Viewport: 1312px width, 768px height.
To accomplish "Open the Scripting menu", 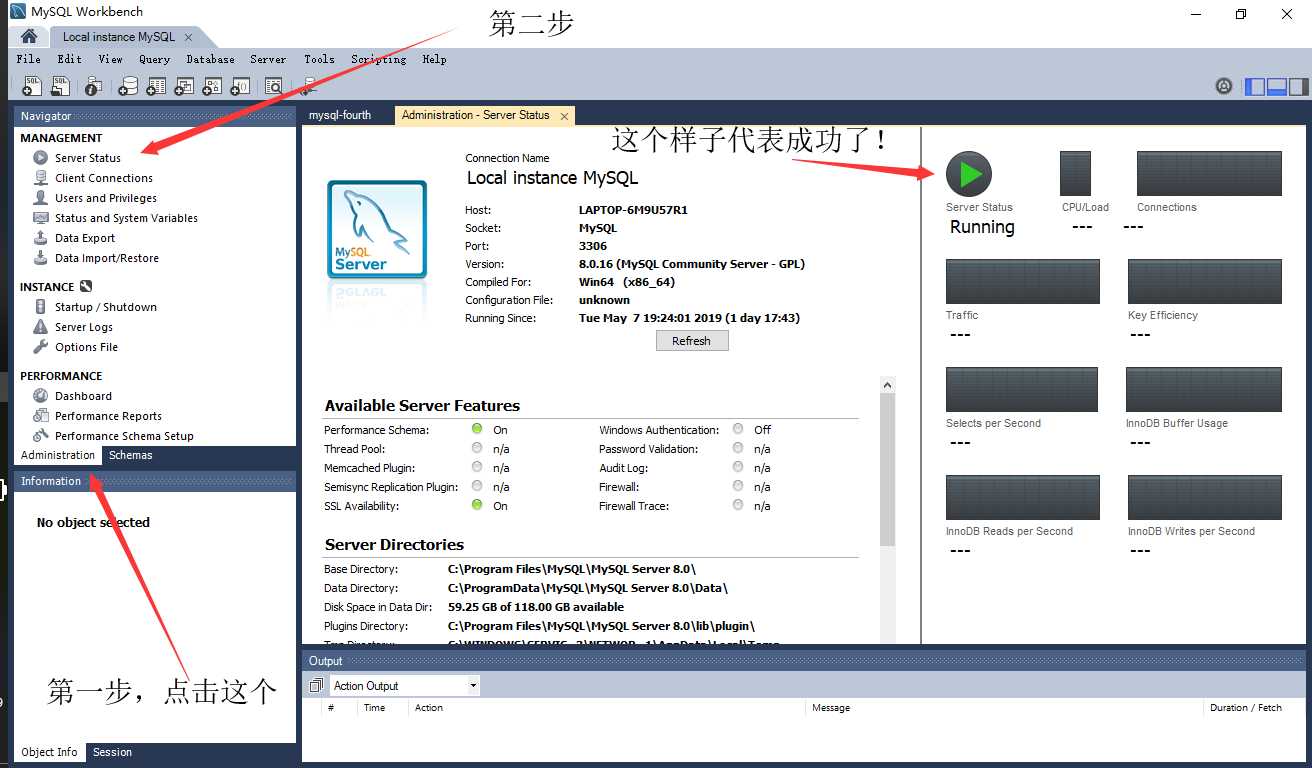I will pyautogui.click(x=379, y=59).
